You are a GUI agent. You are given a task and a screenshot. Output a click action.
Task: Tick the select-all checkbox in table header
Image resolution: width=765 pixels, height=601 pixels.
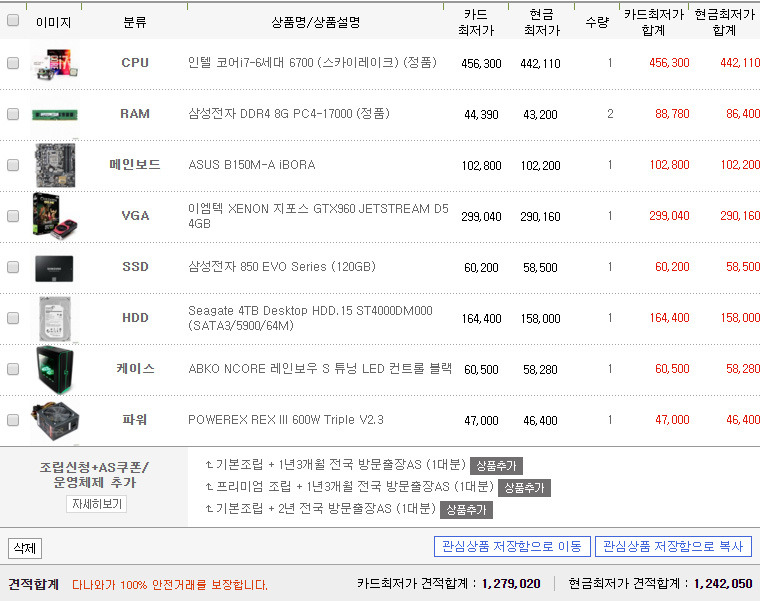13,21
